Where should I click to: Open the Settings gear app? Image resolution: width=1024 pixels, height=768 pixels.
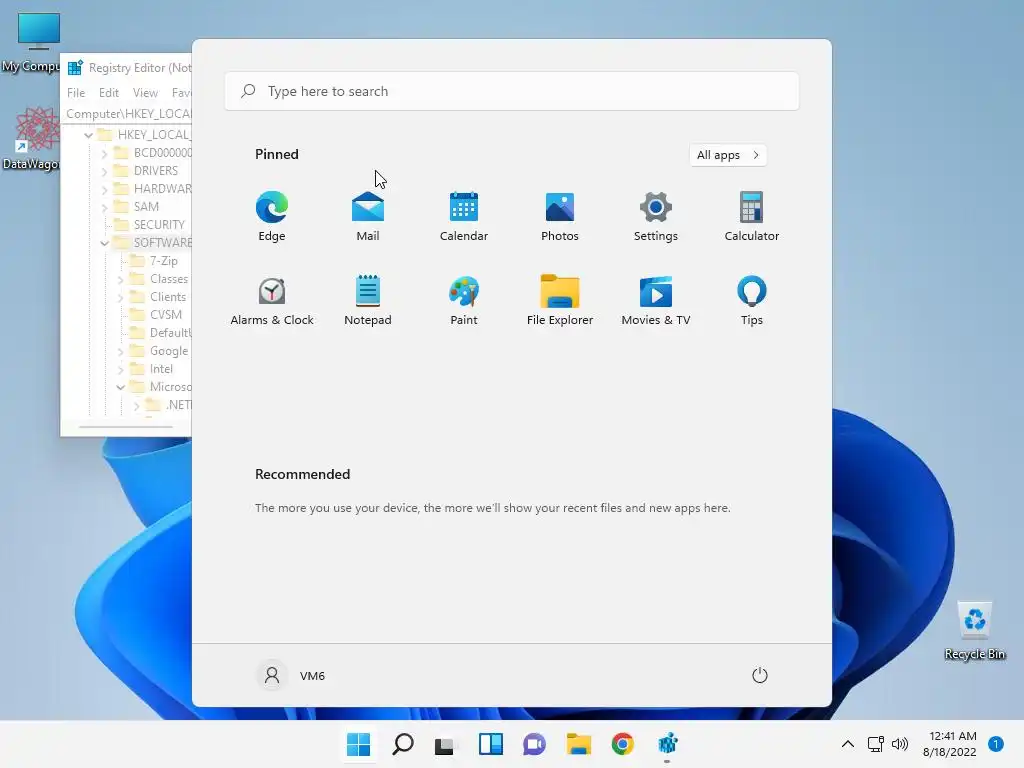[x=656, y=216]
